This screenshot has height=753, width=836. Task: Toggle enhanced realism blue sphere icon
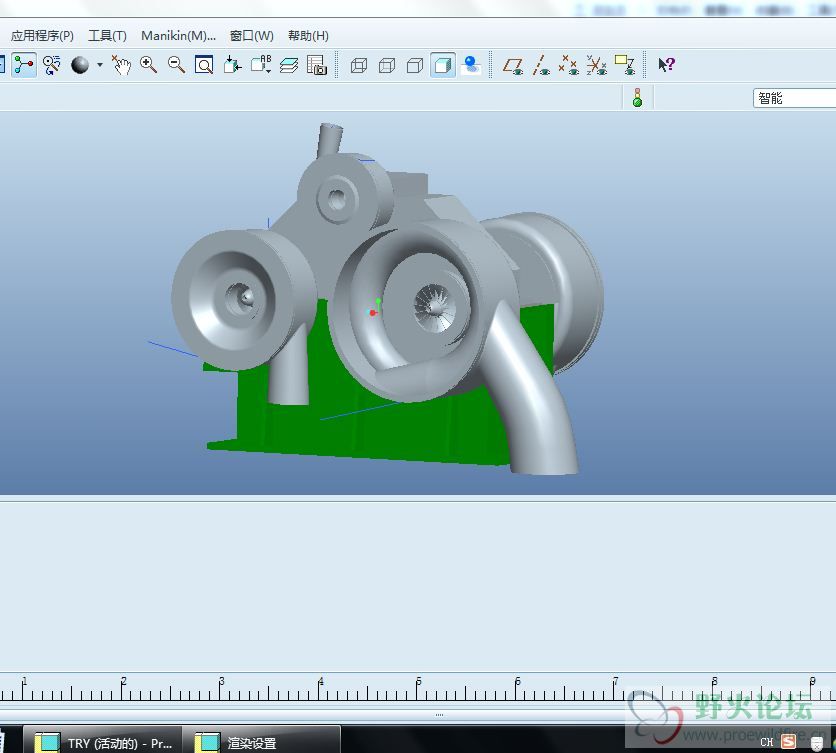coord(471,65)
